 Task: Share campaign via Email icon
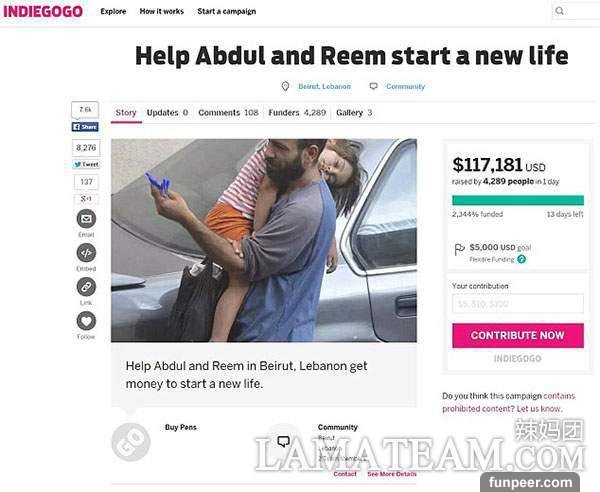pos(86,219)
